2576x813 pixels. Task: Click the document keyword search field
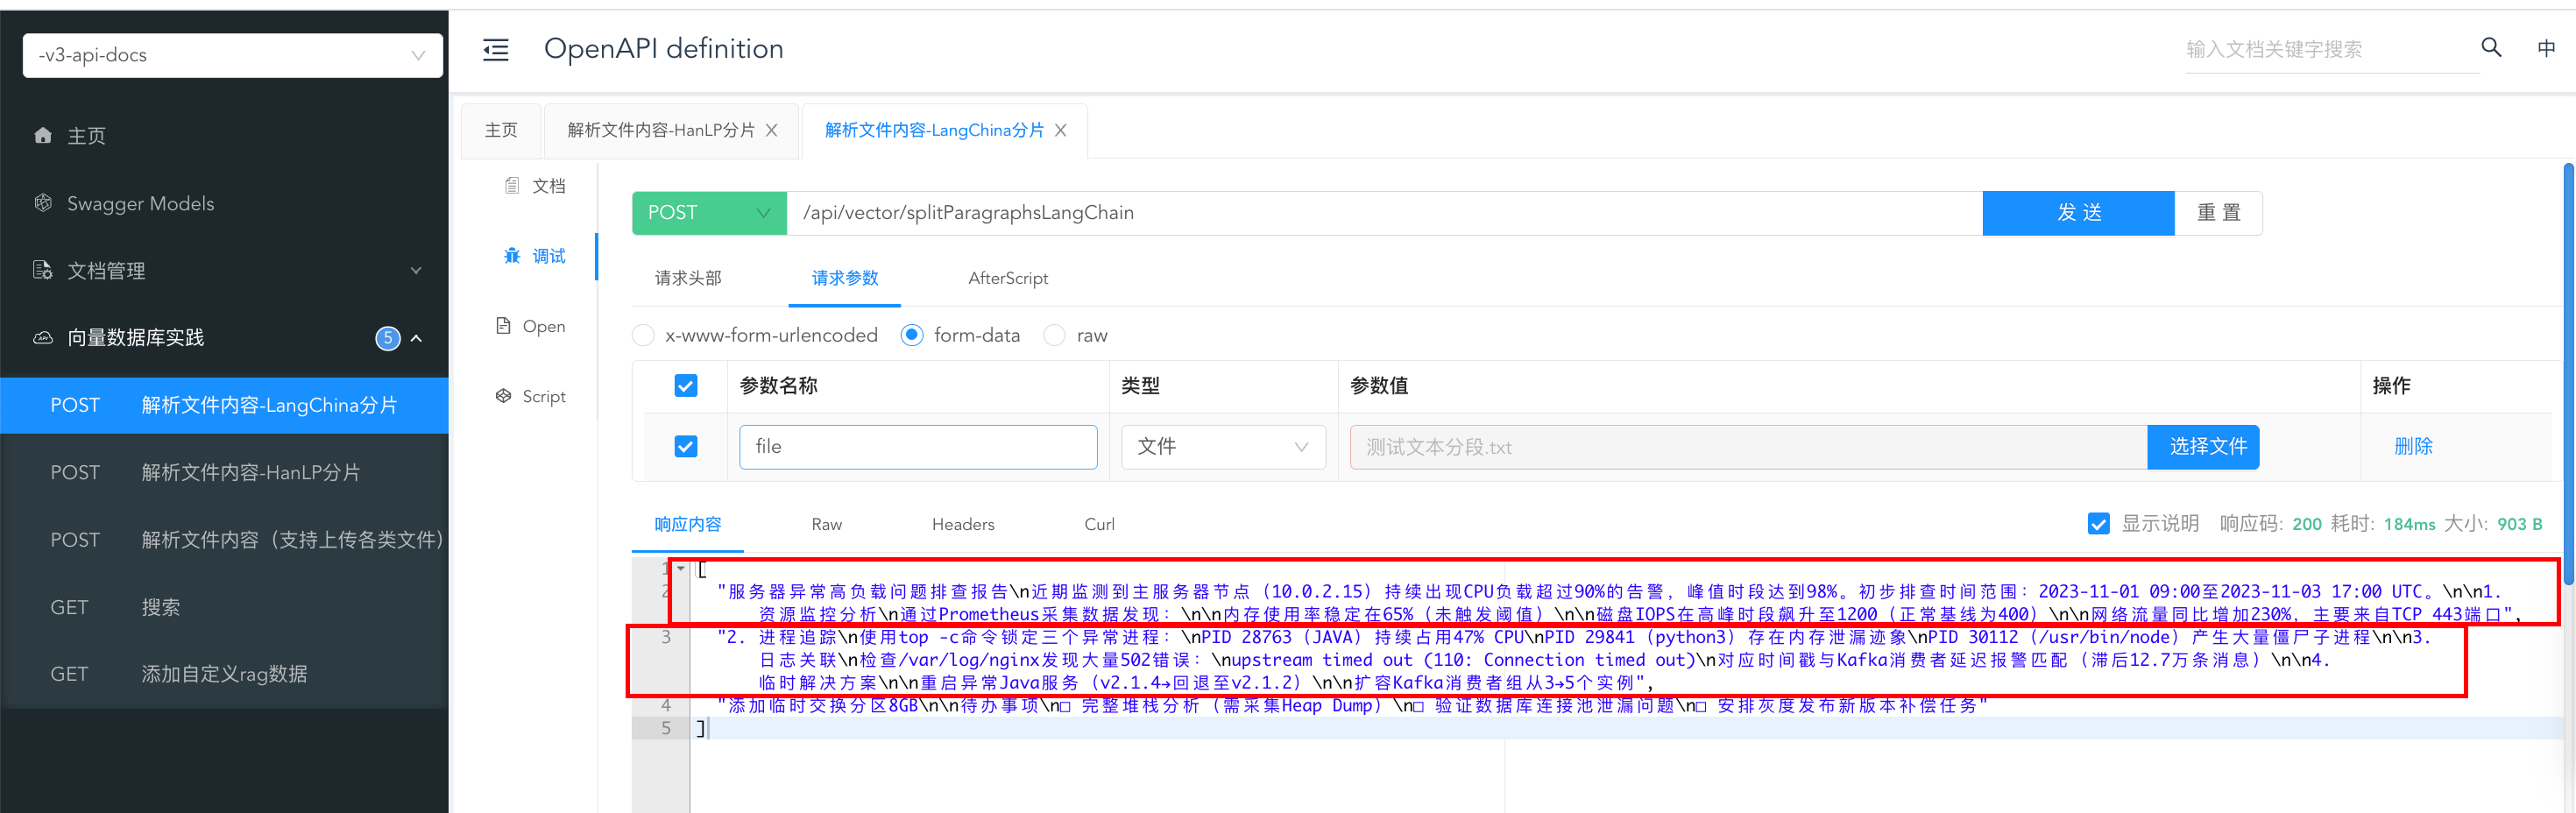(x=2331, y=49)
